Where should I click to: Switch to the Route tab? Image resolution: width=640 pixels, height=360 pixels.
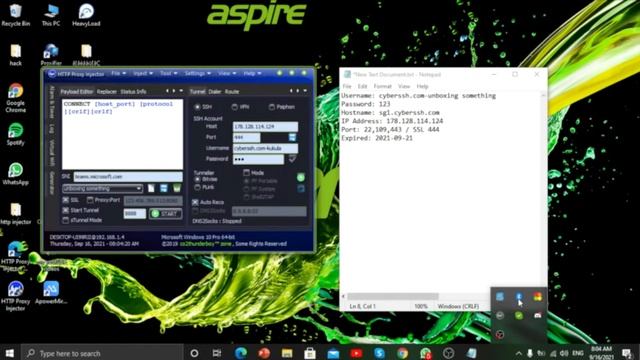pyautogui.click(x=232, y=91)
